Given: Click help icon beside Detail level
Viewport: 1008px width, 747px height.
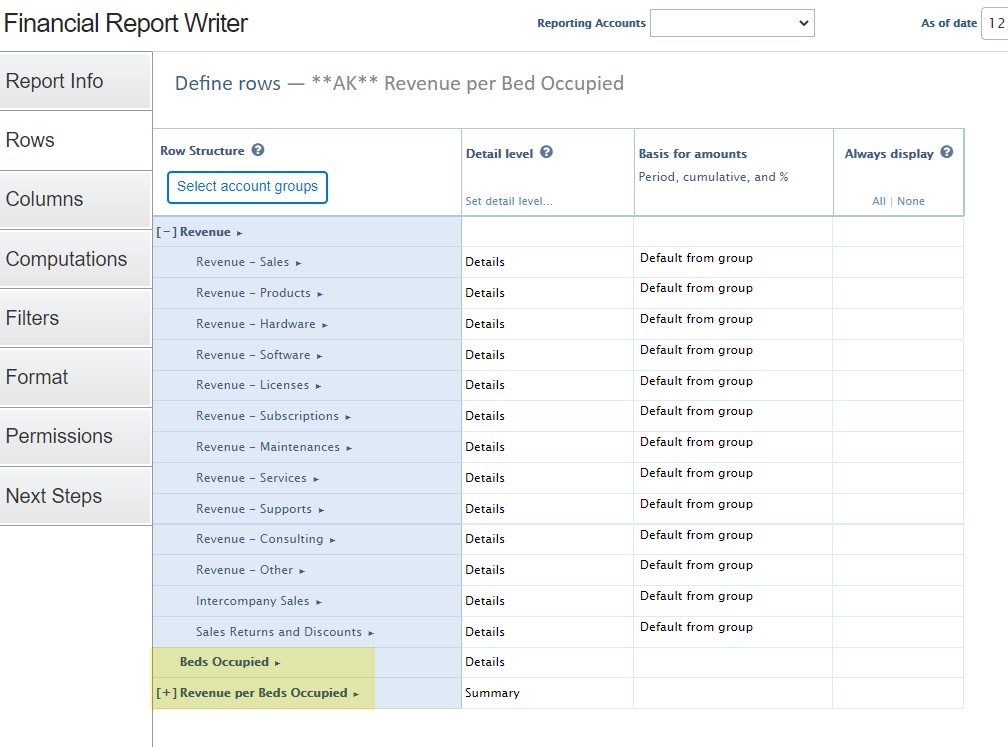Looking at the screenshot, I should (546, 153).
